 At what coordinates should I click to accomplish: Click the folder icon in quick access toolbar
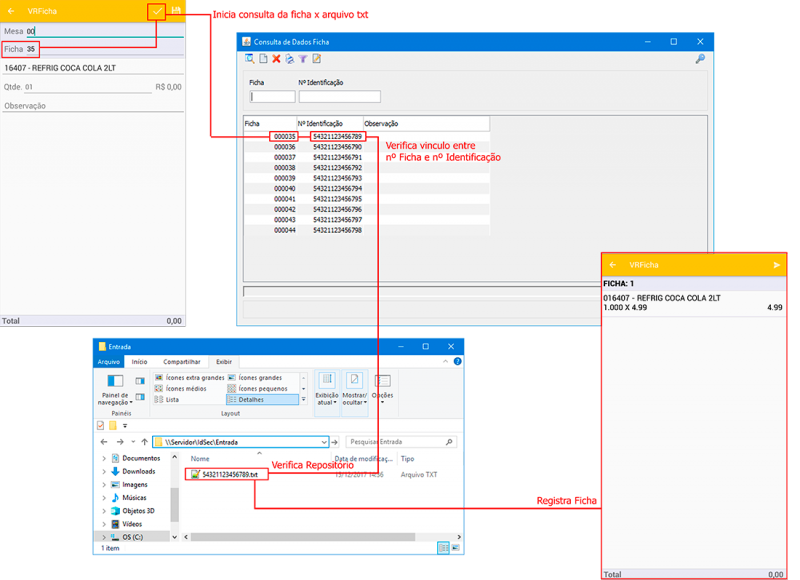pyautogui.click(x=113, y=425)
